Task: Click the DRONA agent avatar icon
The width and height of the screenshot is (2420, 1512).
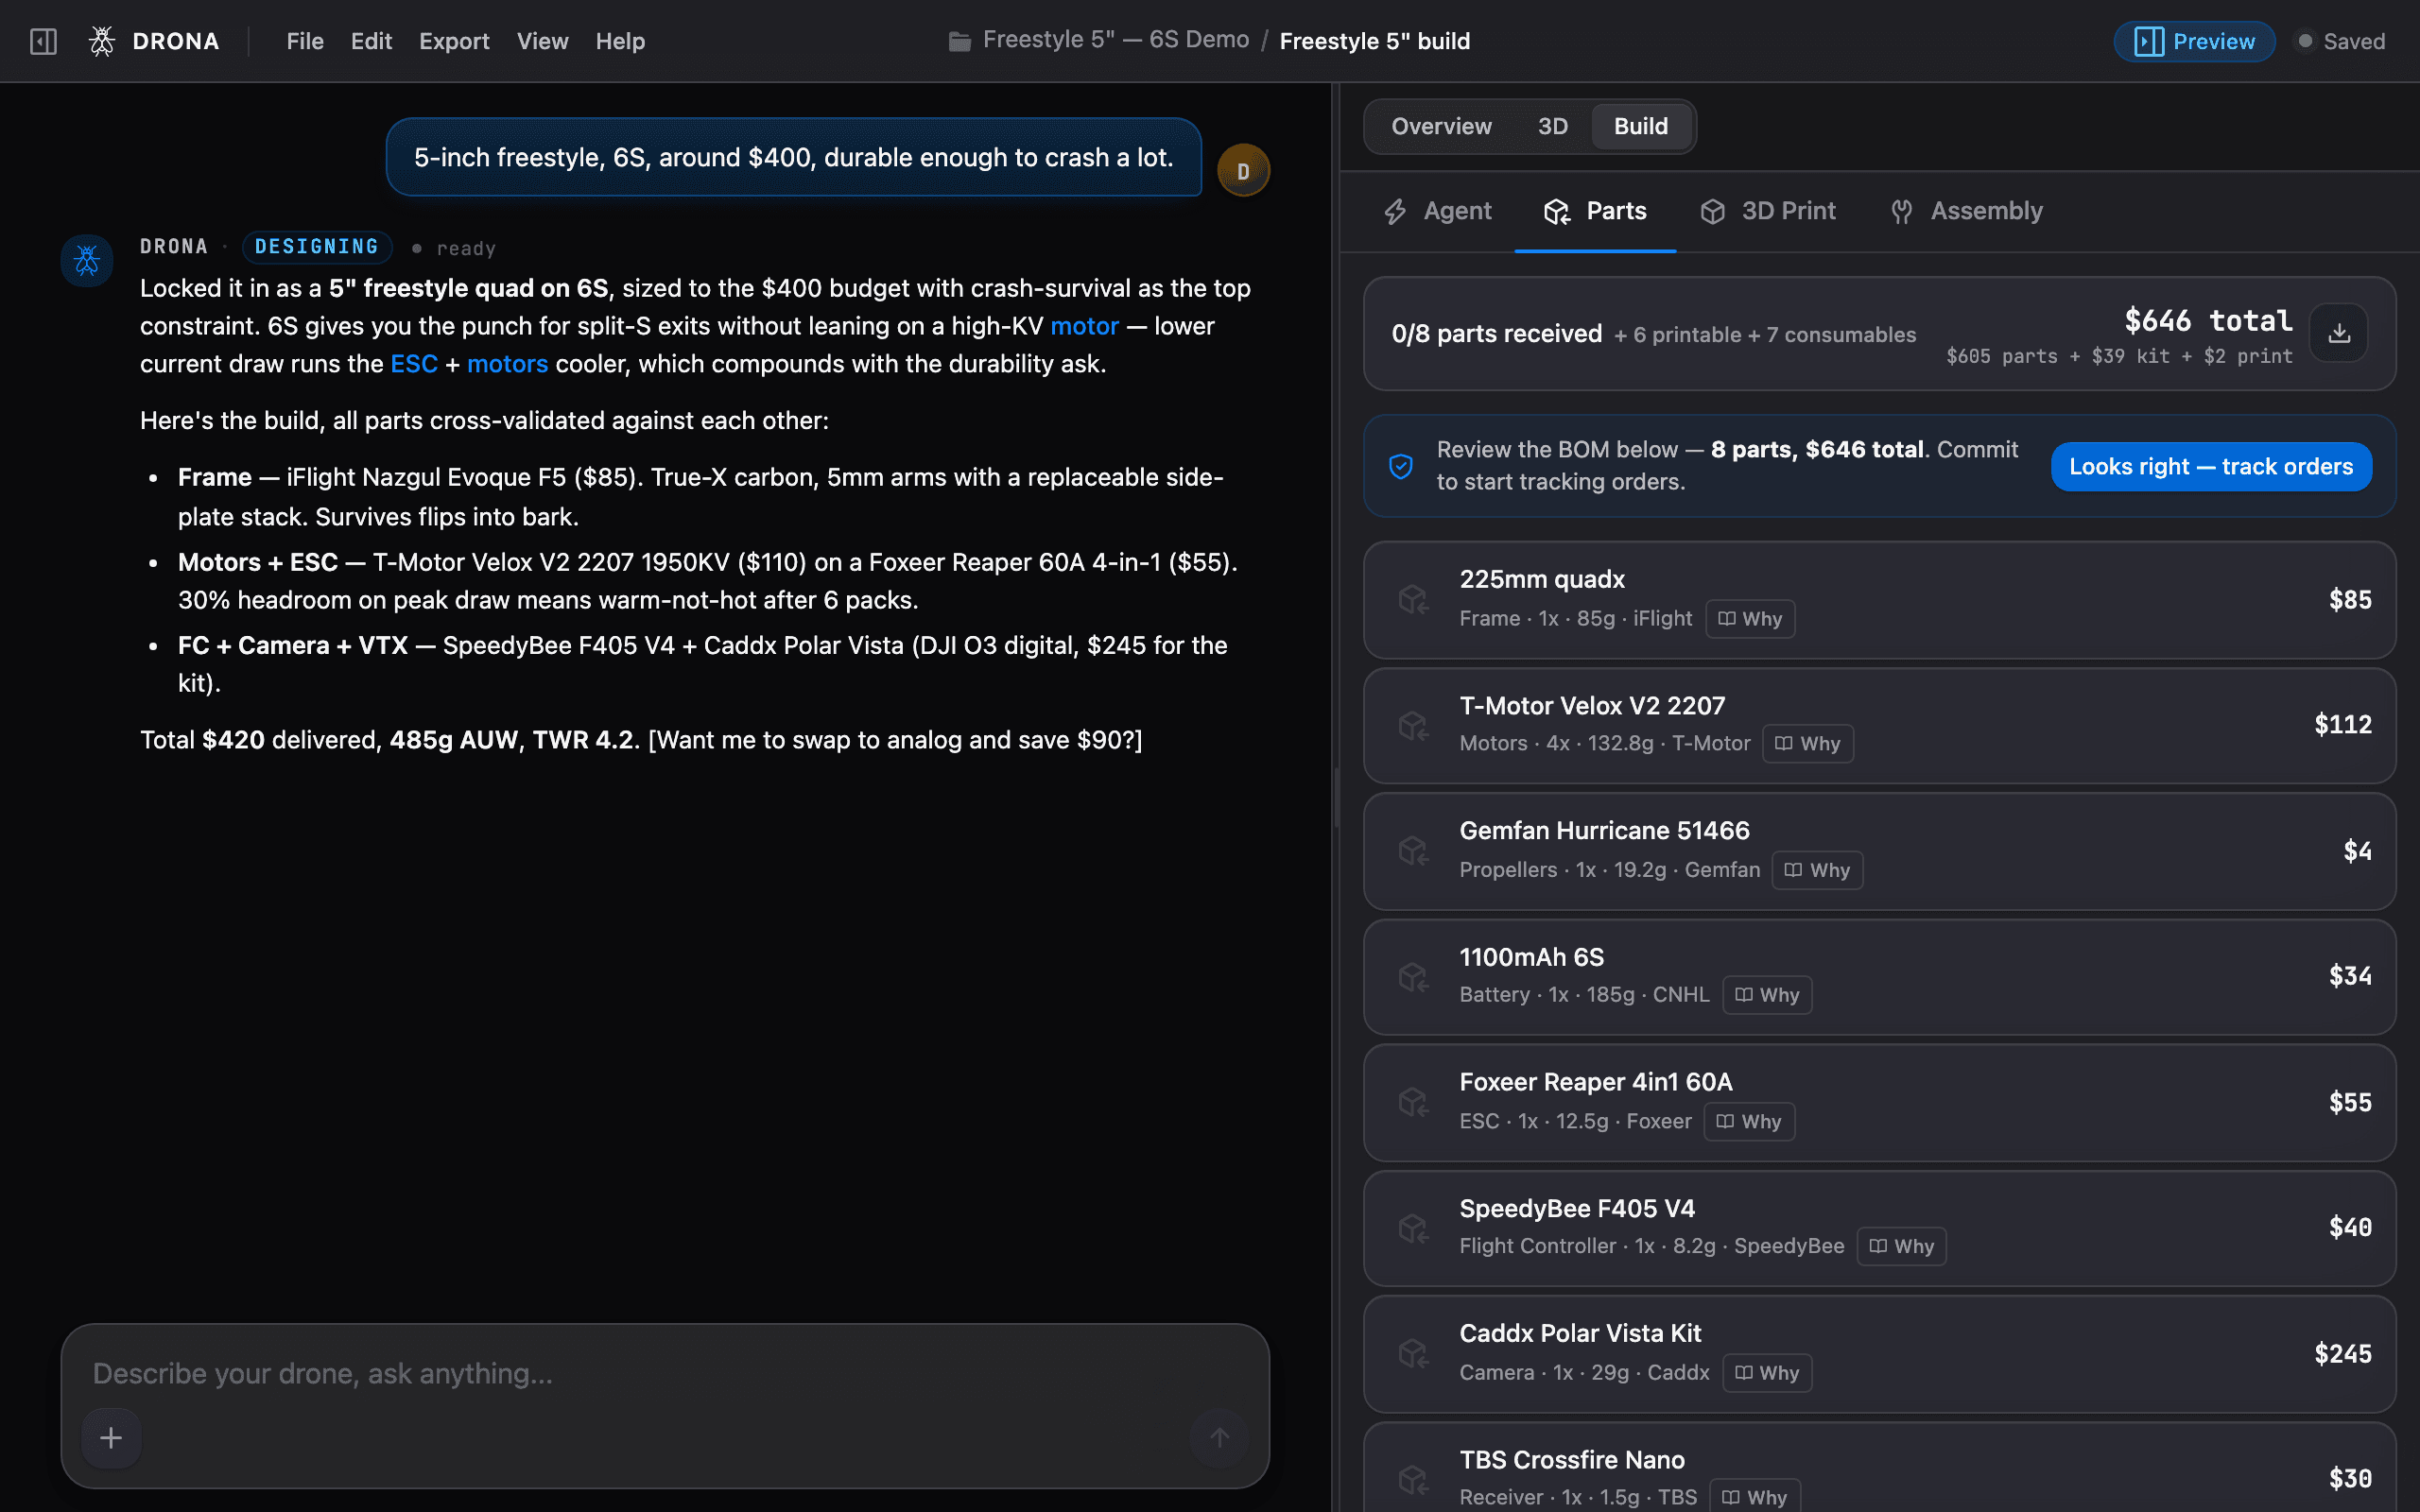Action: [87, 261]
